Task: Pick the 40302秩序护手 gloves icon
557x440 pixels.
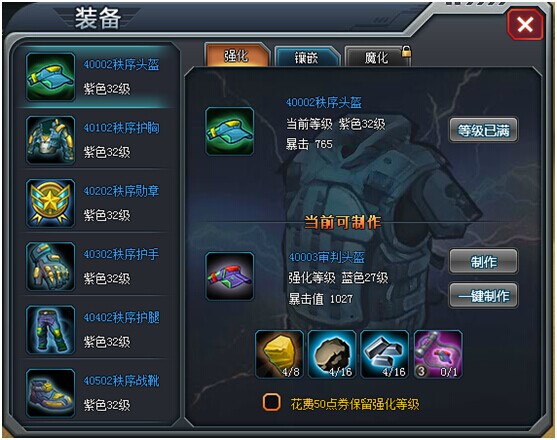Action: (50, 266)
